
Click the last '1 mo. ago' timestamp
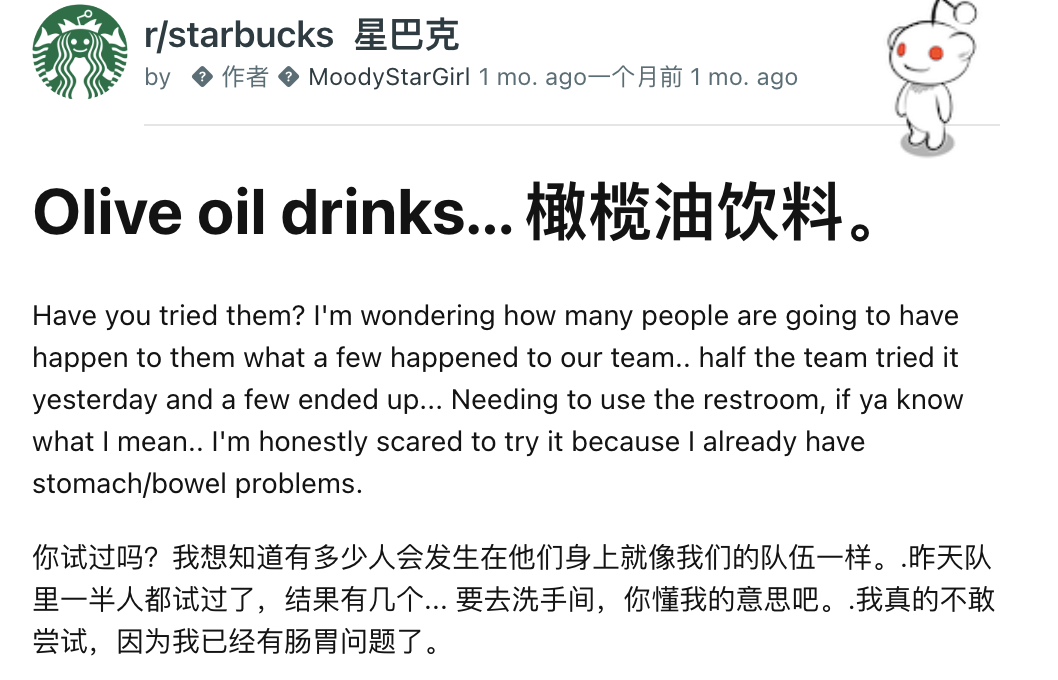tap(743, 77)
